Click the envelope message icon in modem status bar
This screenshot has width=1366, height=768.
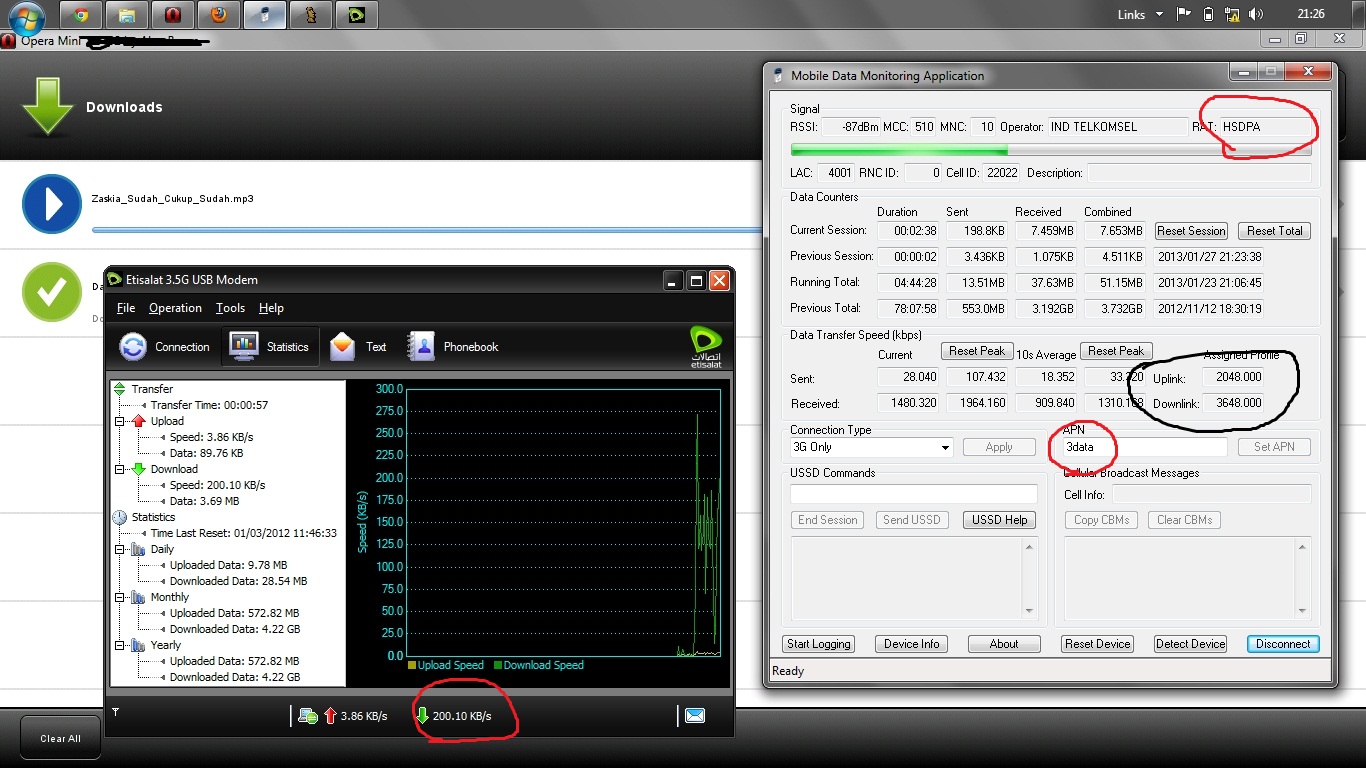tap(695, 716)
